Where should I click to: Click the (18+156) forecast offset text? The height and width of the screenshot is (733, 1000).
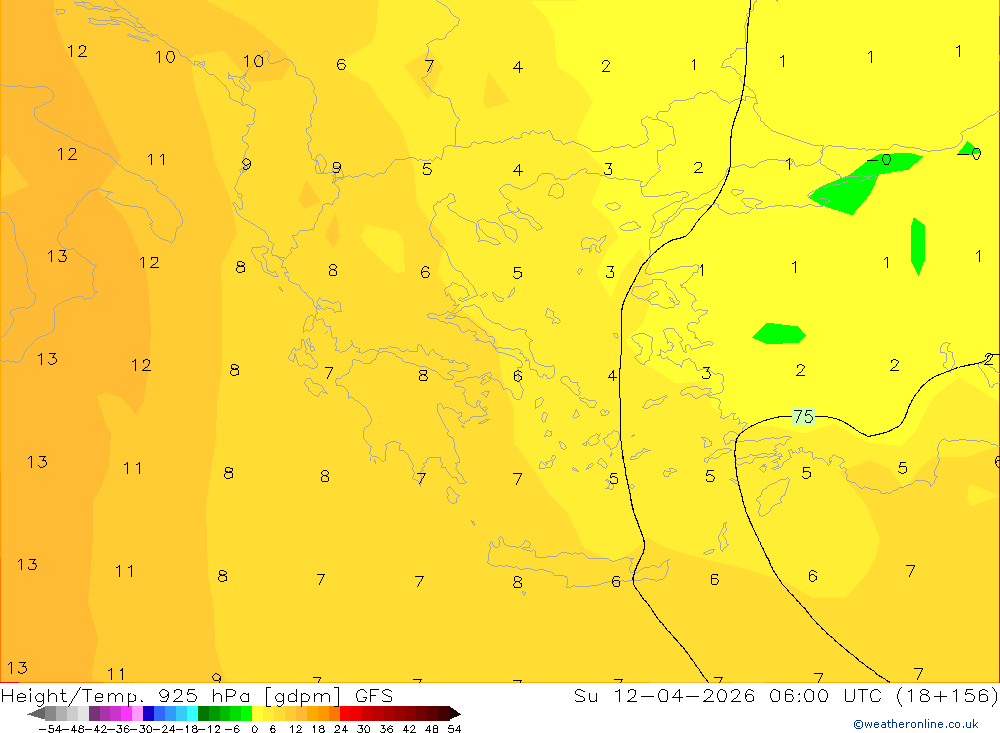point(946,695)
